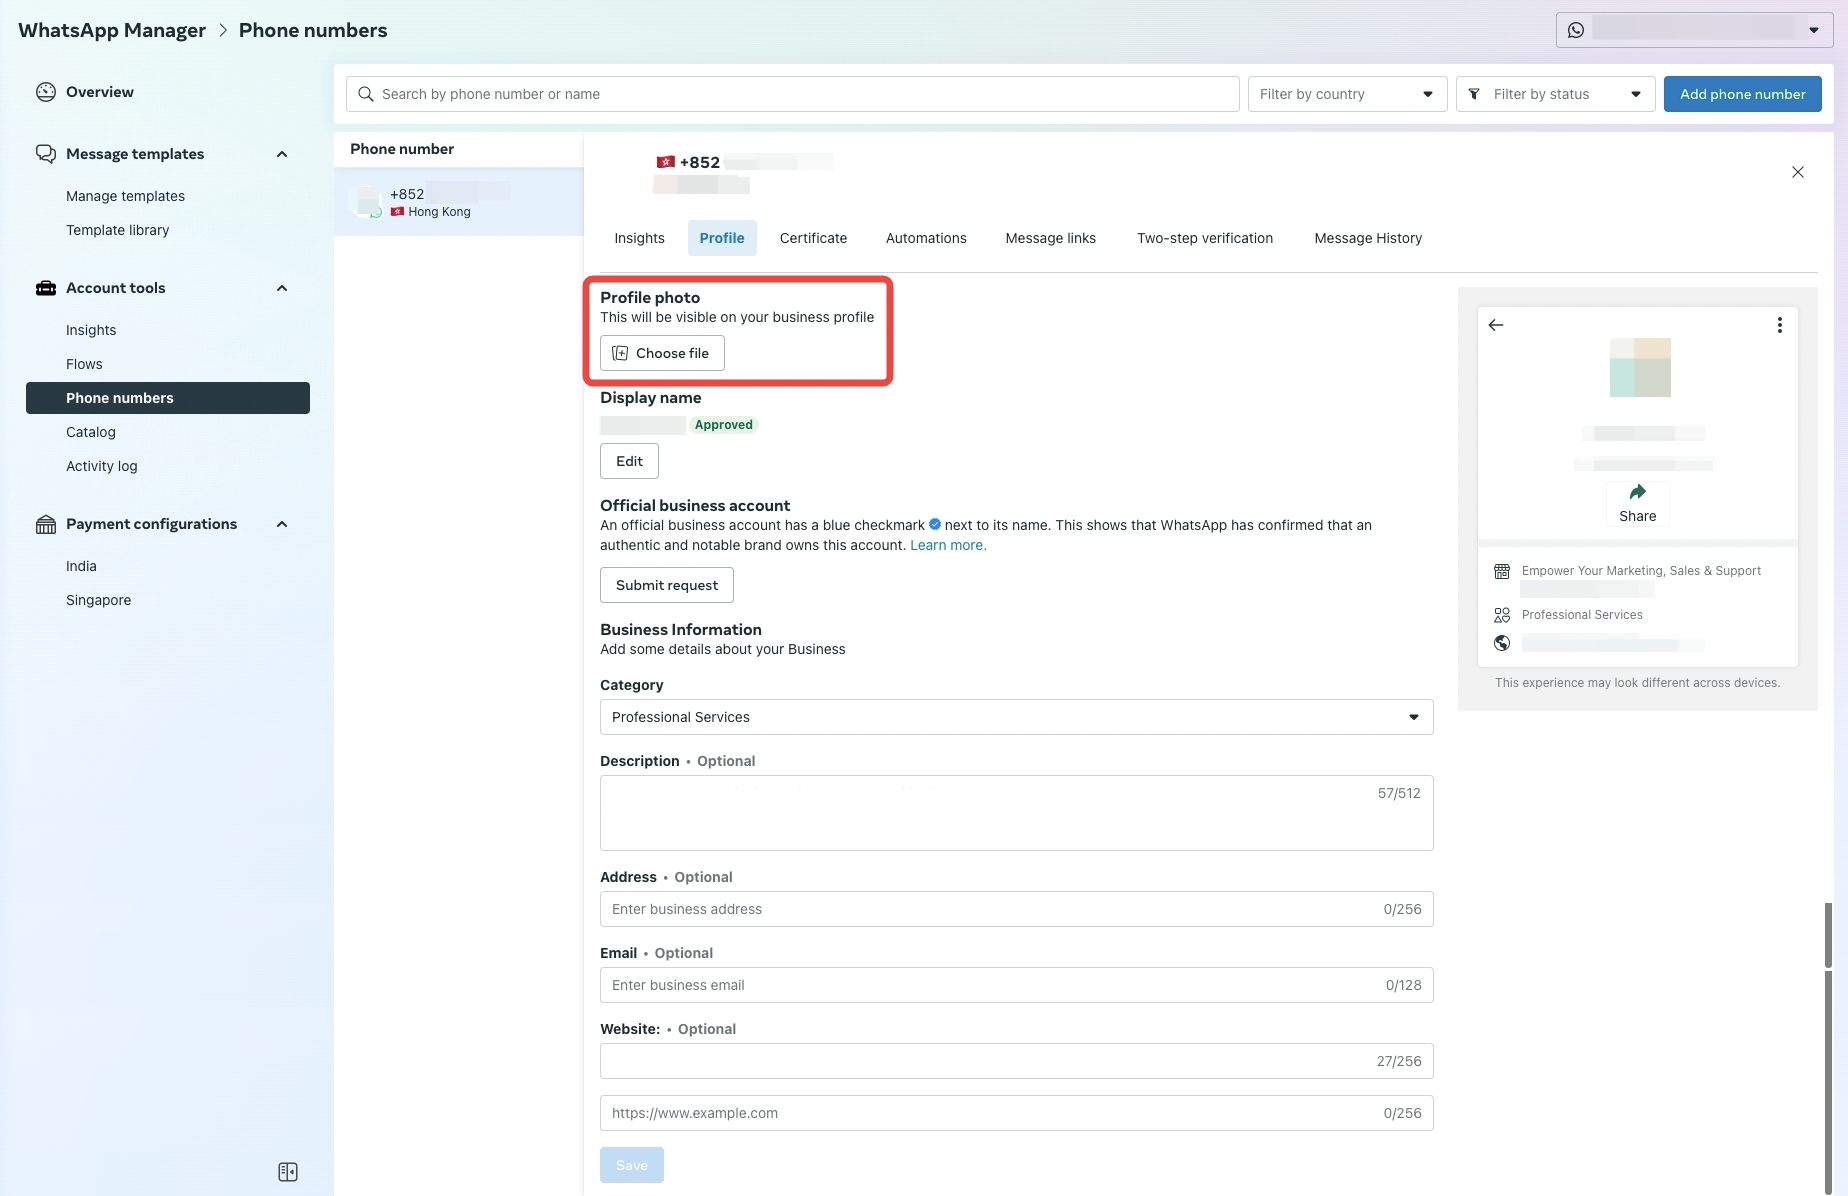Open the Filter by country dropdown

1347,94
